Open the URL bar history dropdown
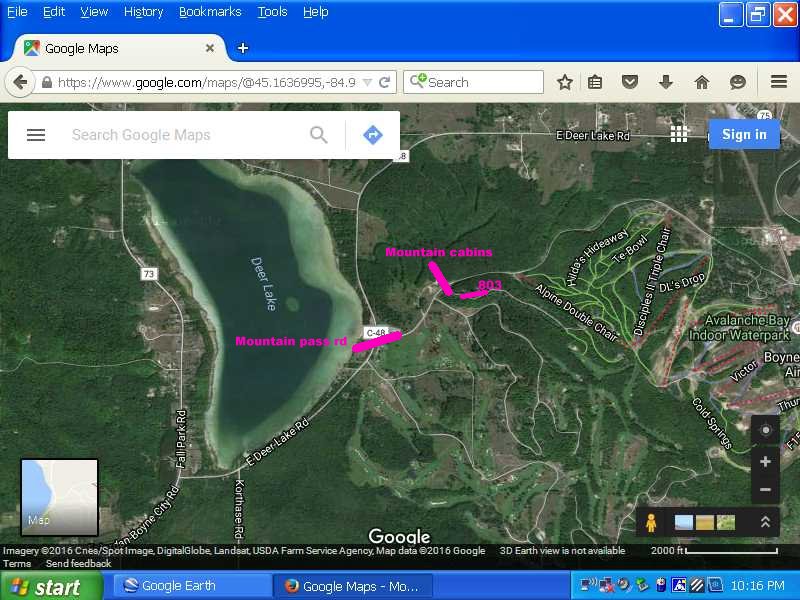The height and width of the screenshot is (600, 800). pyautogui.click(x=367, y=82)
